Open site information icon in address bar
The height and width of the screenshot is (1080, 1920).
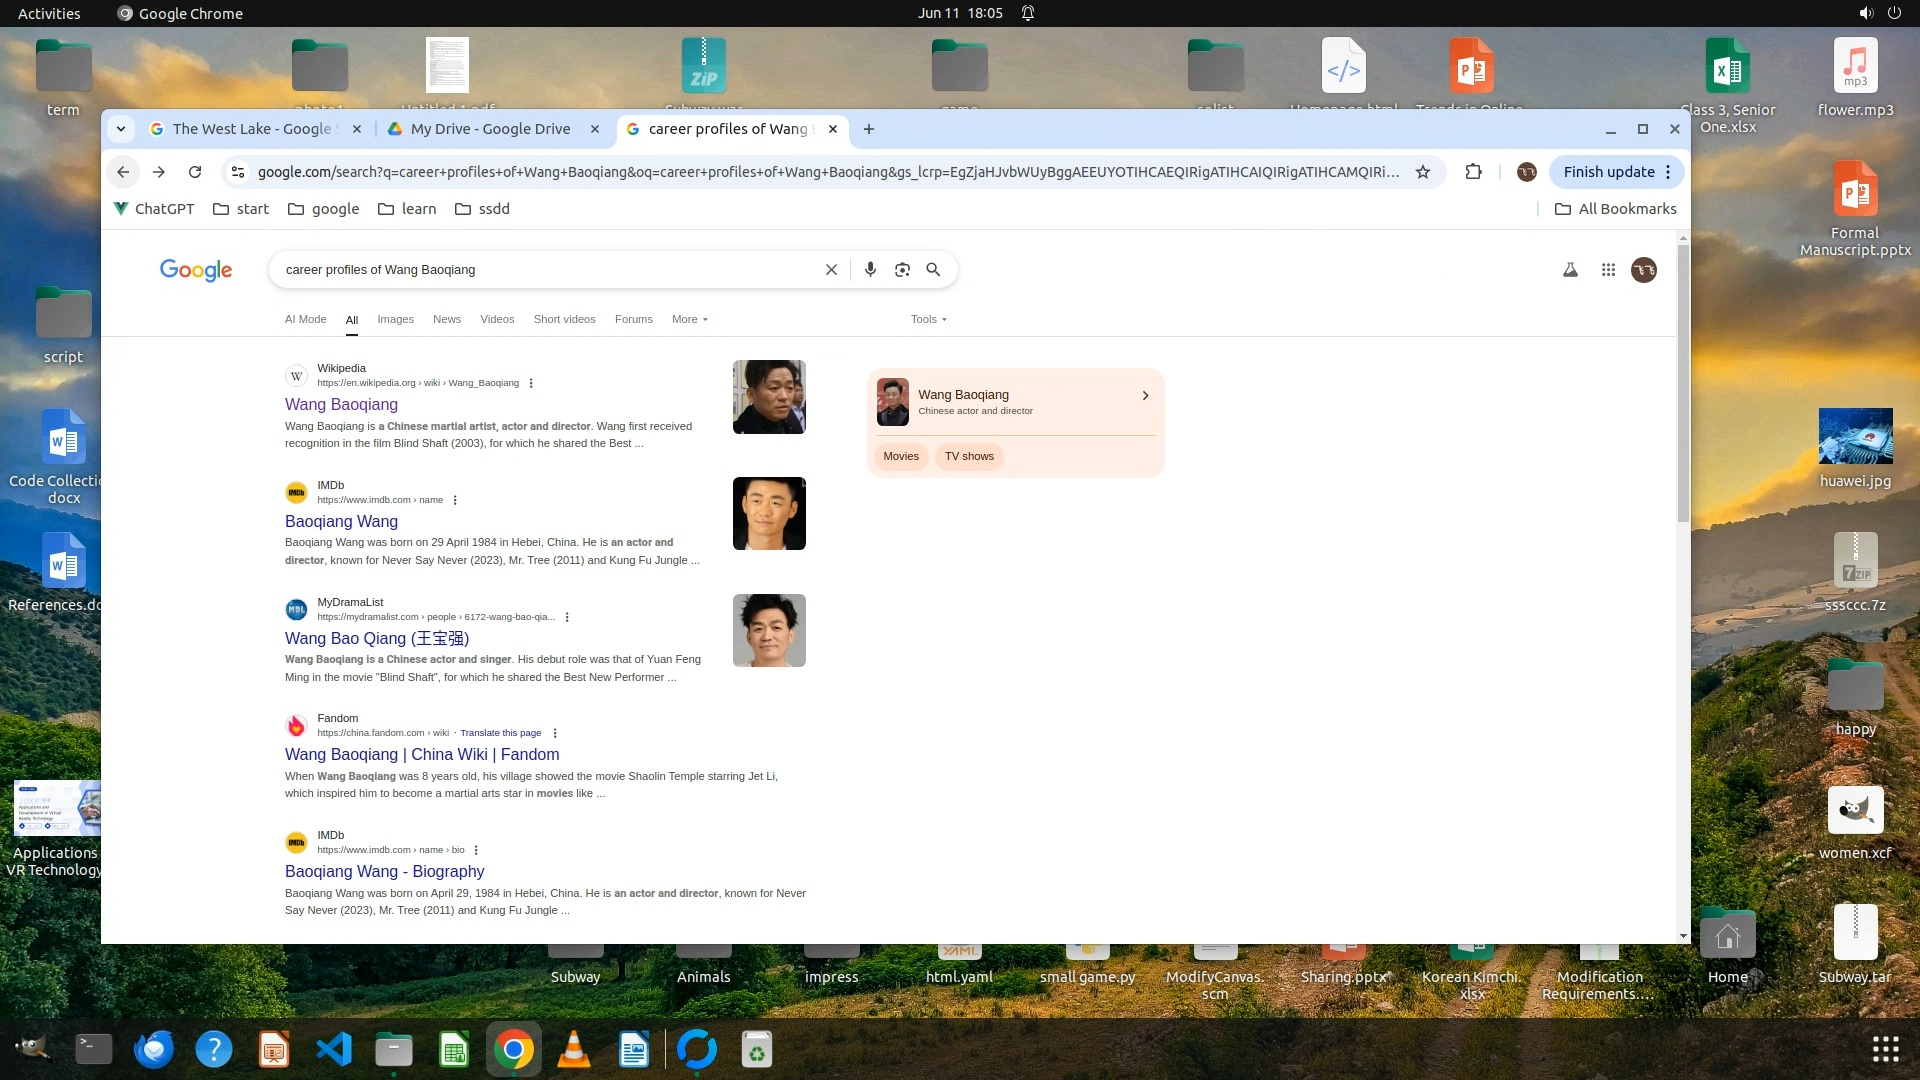(x=238, y=172)
